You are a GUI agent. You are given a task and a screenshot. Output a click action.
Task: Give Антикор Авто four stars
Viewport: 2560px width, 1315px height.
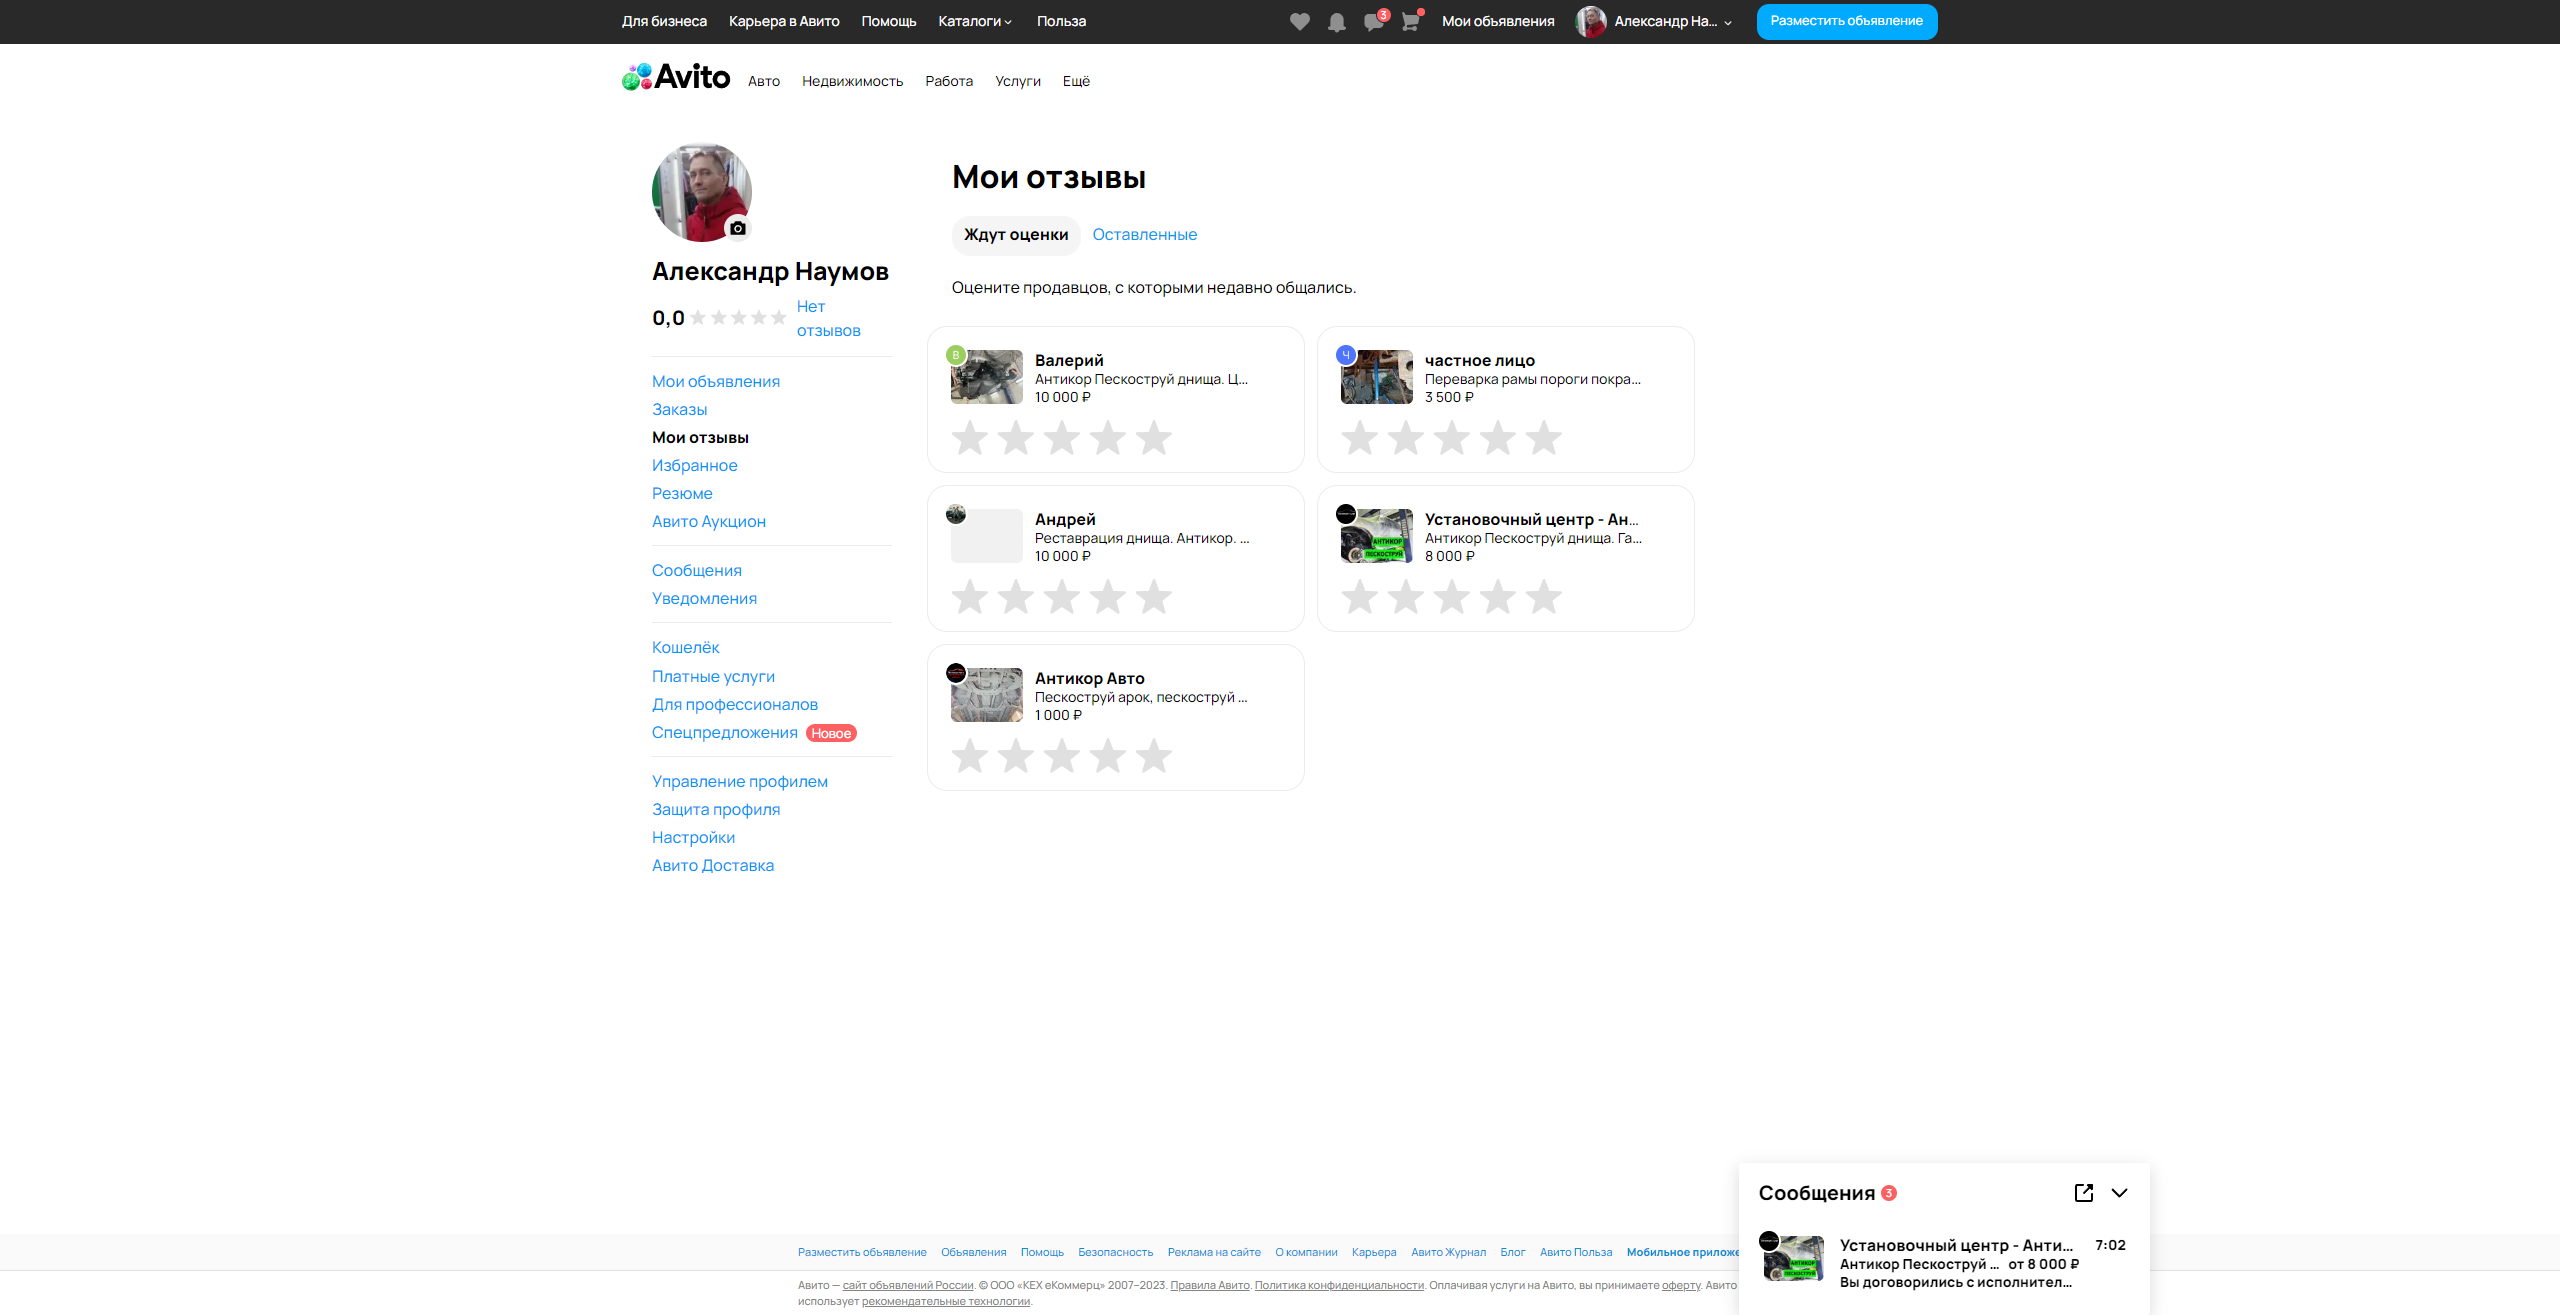coord(1107,756)
